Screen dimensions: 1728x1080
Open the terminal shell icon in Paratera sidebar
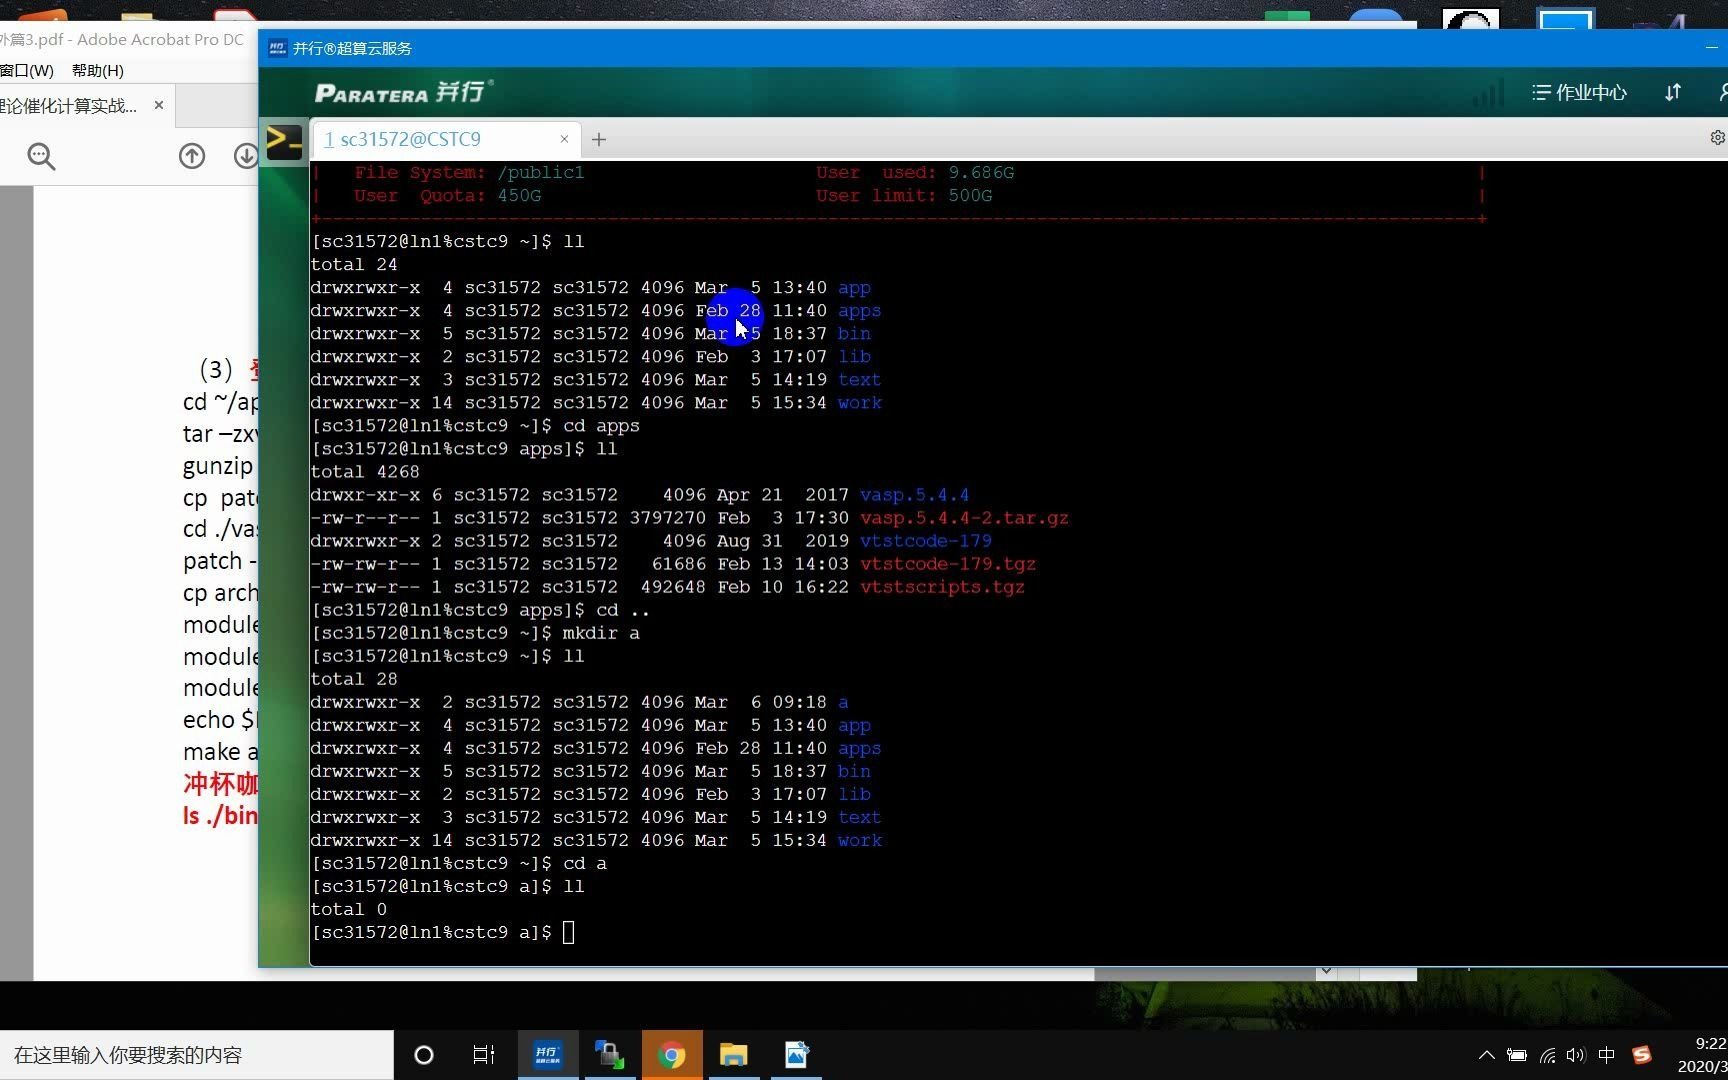pos(284,141)
